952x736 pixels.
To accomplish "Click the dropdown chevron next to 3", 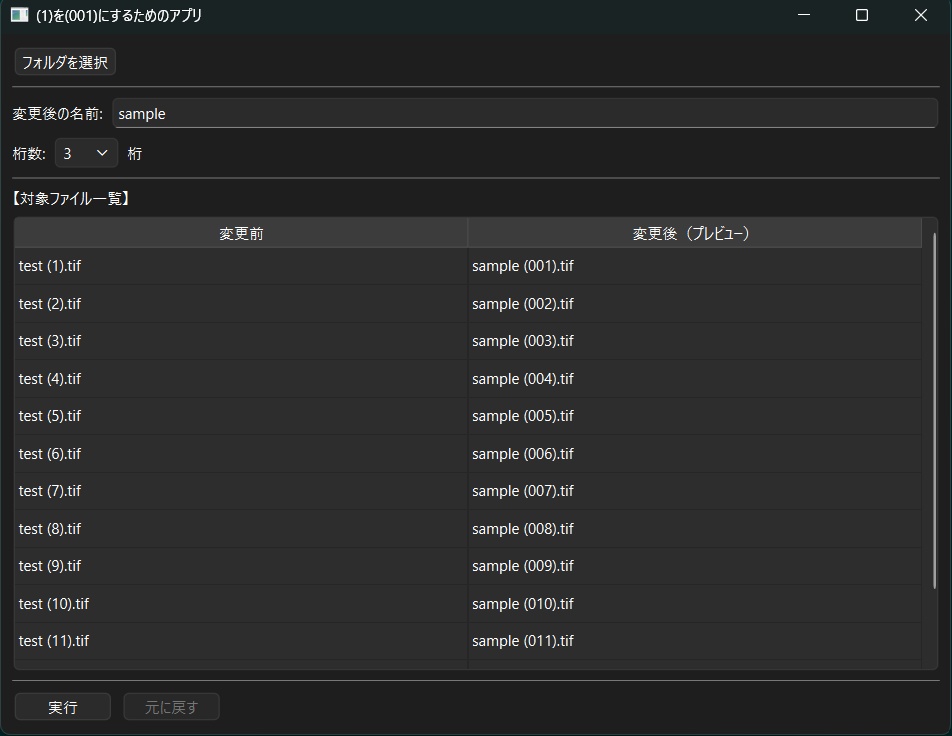I will (102, 153).
